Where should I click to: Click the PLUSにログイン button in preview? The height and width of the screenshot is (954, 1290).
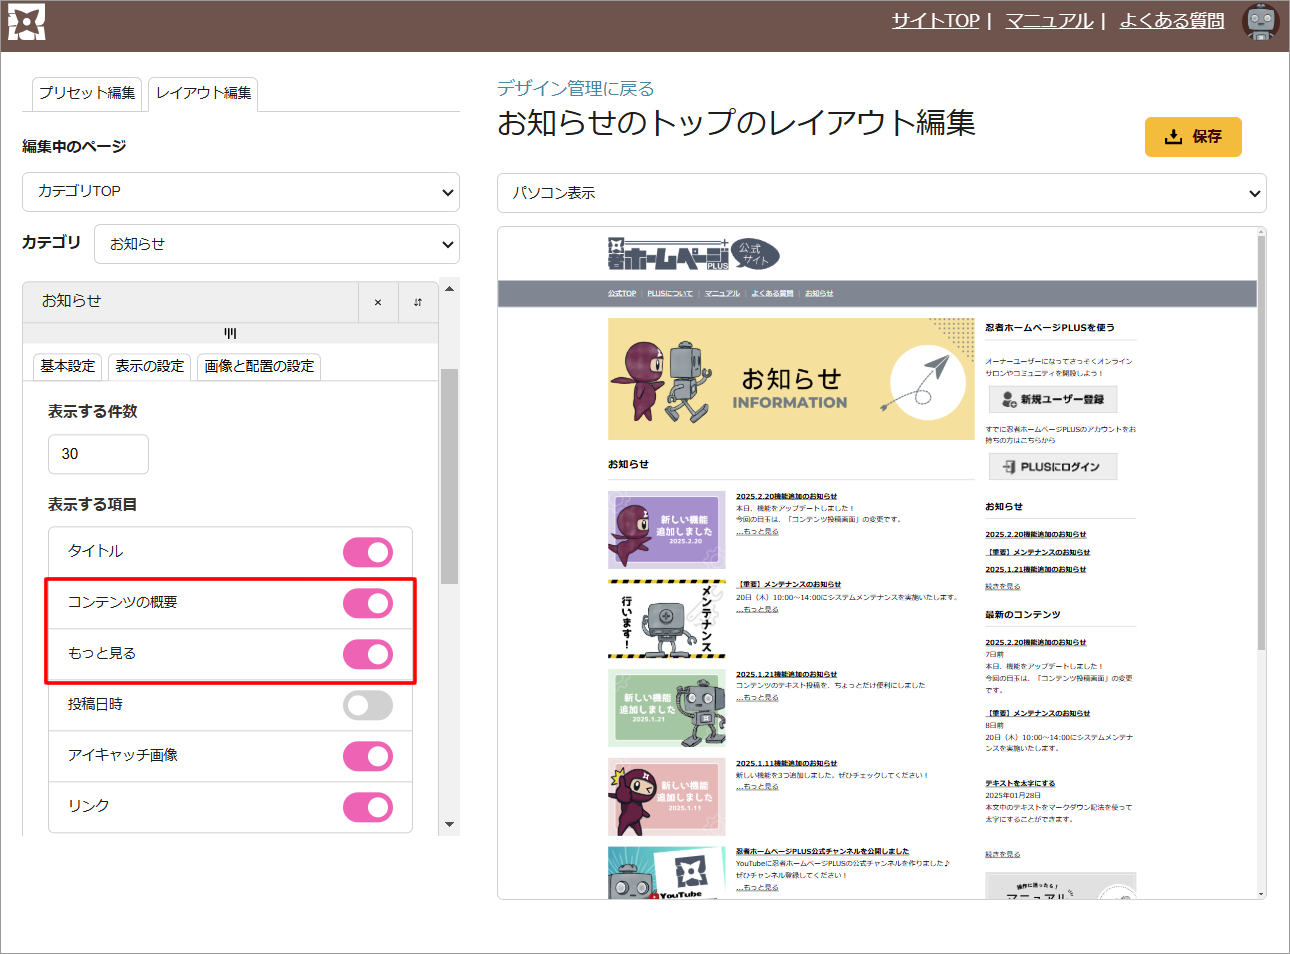[1053, 467]
